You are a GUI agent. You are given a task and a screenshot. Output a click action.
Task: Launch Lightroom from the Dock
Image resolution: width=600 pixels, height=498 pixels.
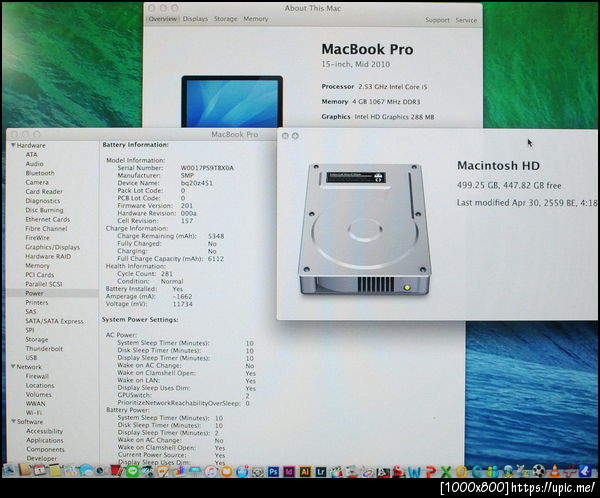coord(321,472)
